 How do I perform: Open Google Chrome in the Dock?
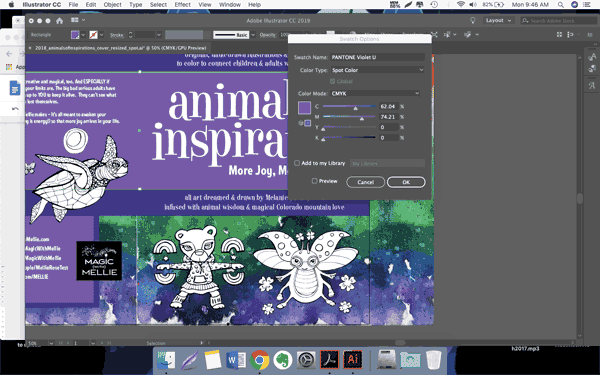[x=259, y=360]
